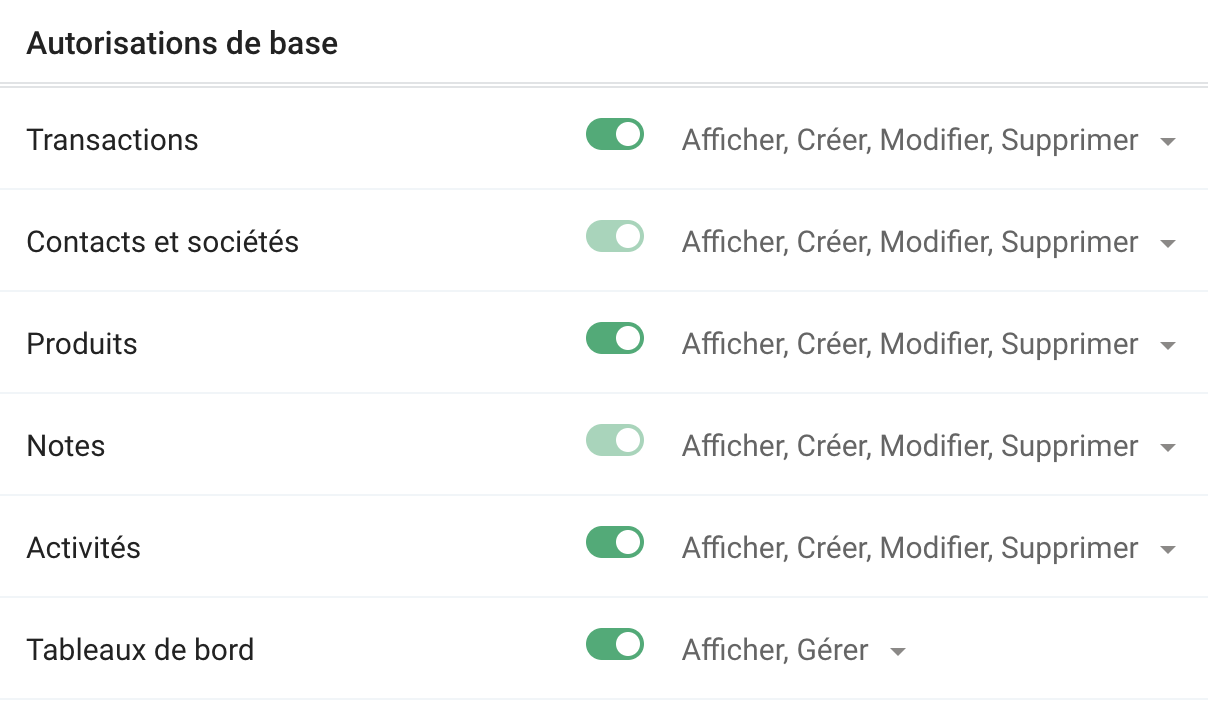1208x714 pixels.
Task: Toggle the Notes permission switch
Action: (x=614, y=441)
